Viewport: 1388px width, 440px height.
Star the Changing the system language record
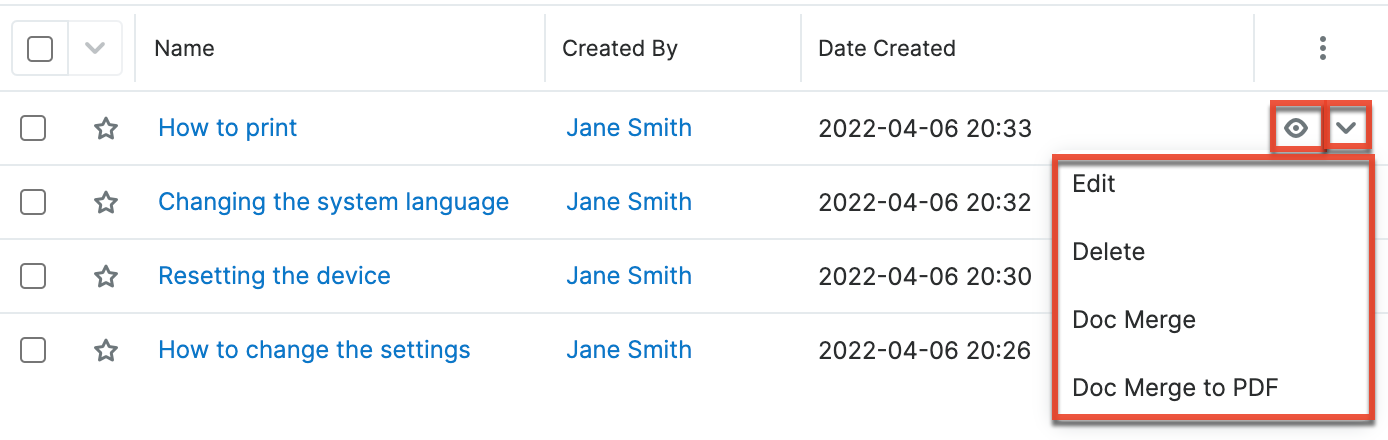(106, 202)
